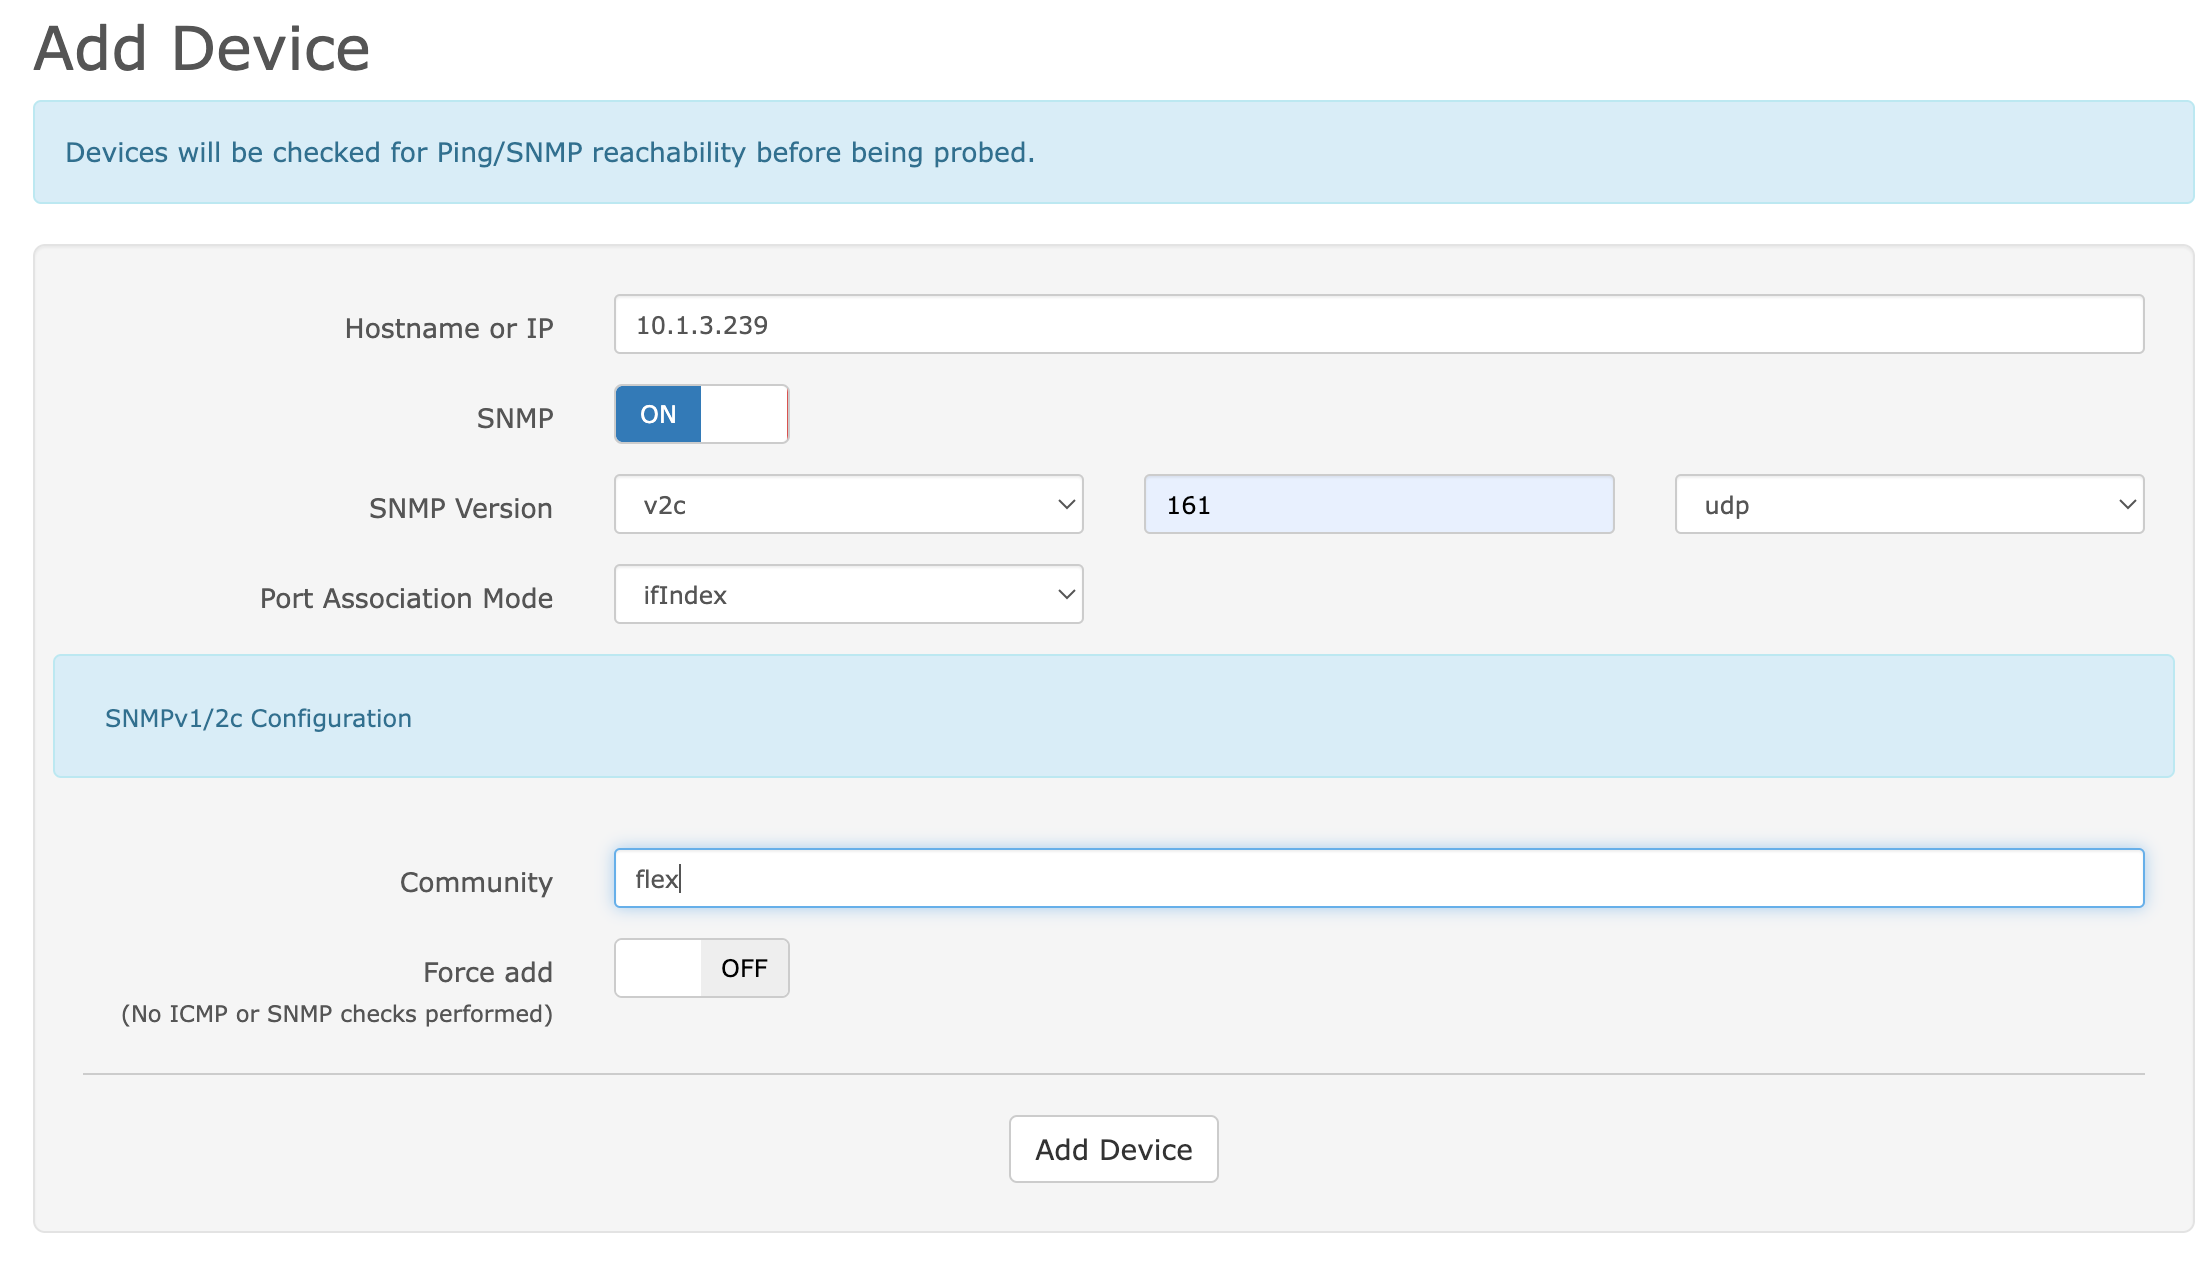Screen dimensions: 2206x1262
Task: Open the SNMP Version v2c dropdown
Action: point(848,504)
